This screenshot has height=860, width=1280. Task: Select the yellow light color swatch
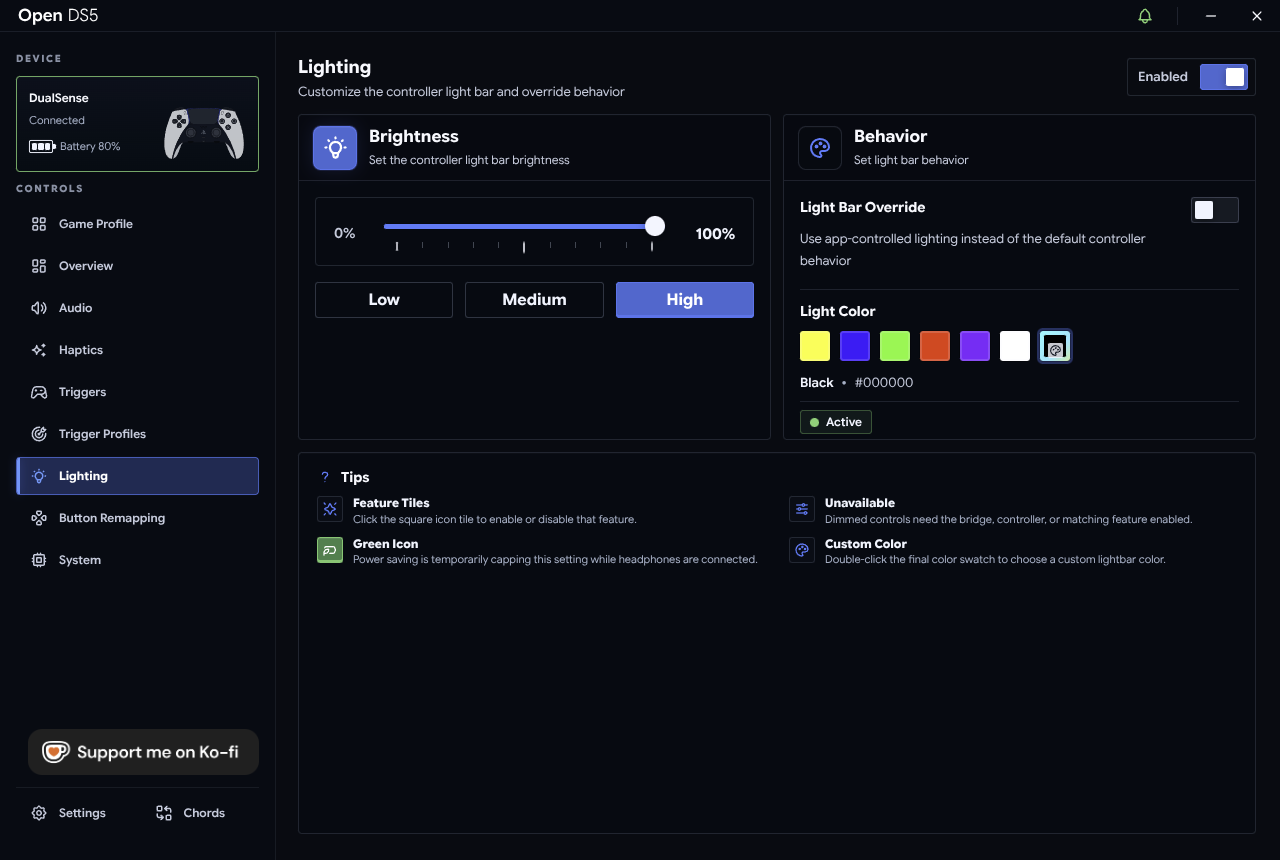[x=815, y=346]
